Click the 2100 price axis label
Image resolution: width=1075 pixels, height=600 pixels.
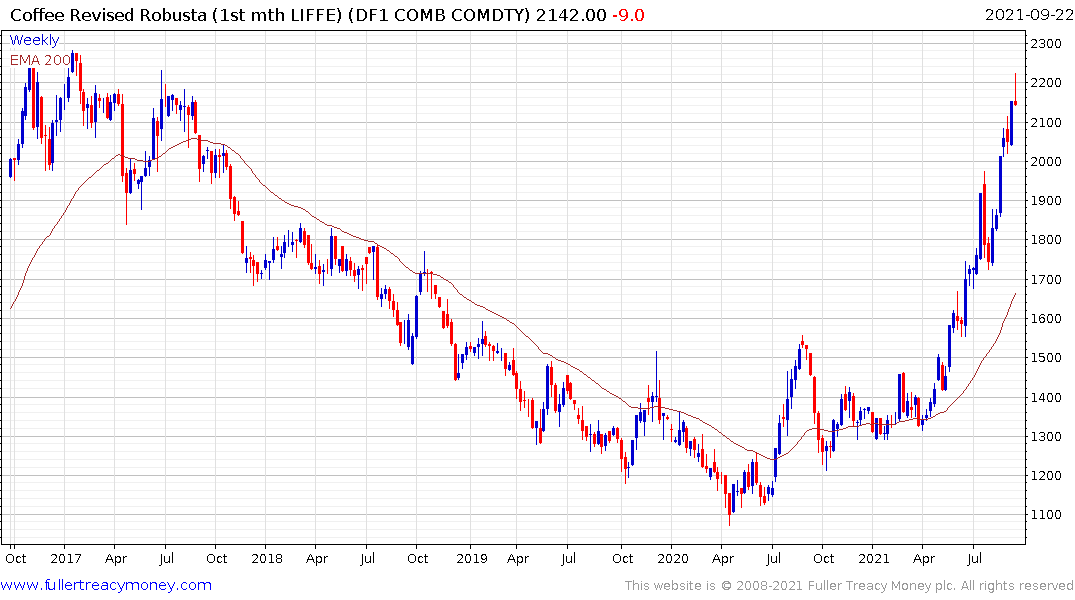pyautogui.click(x=1046, y=123)
